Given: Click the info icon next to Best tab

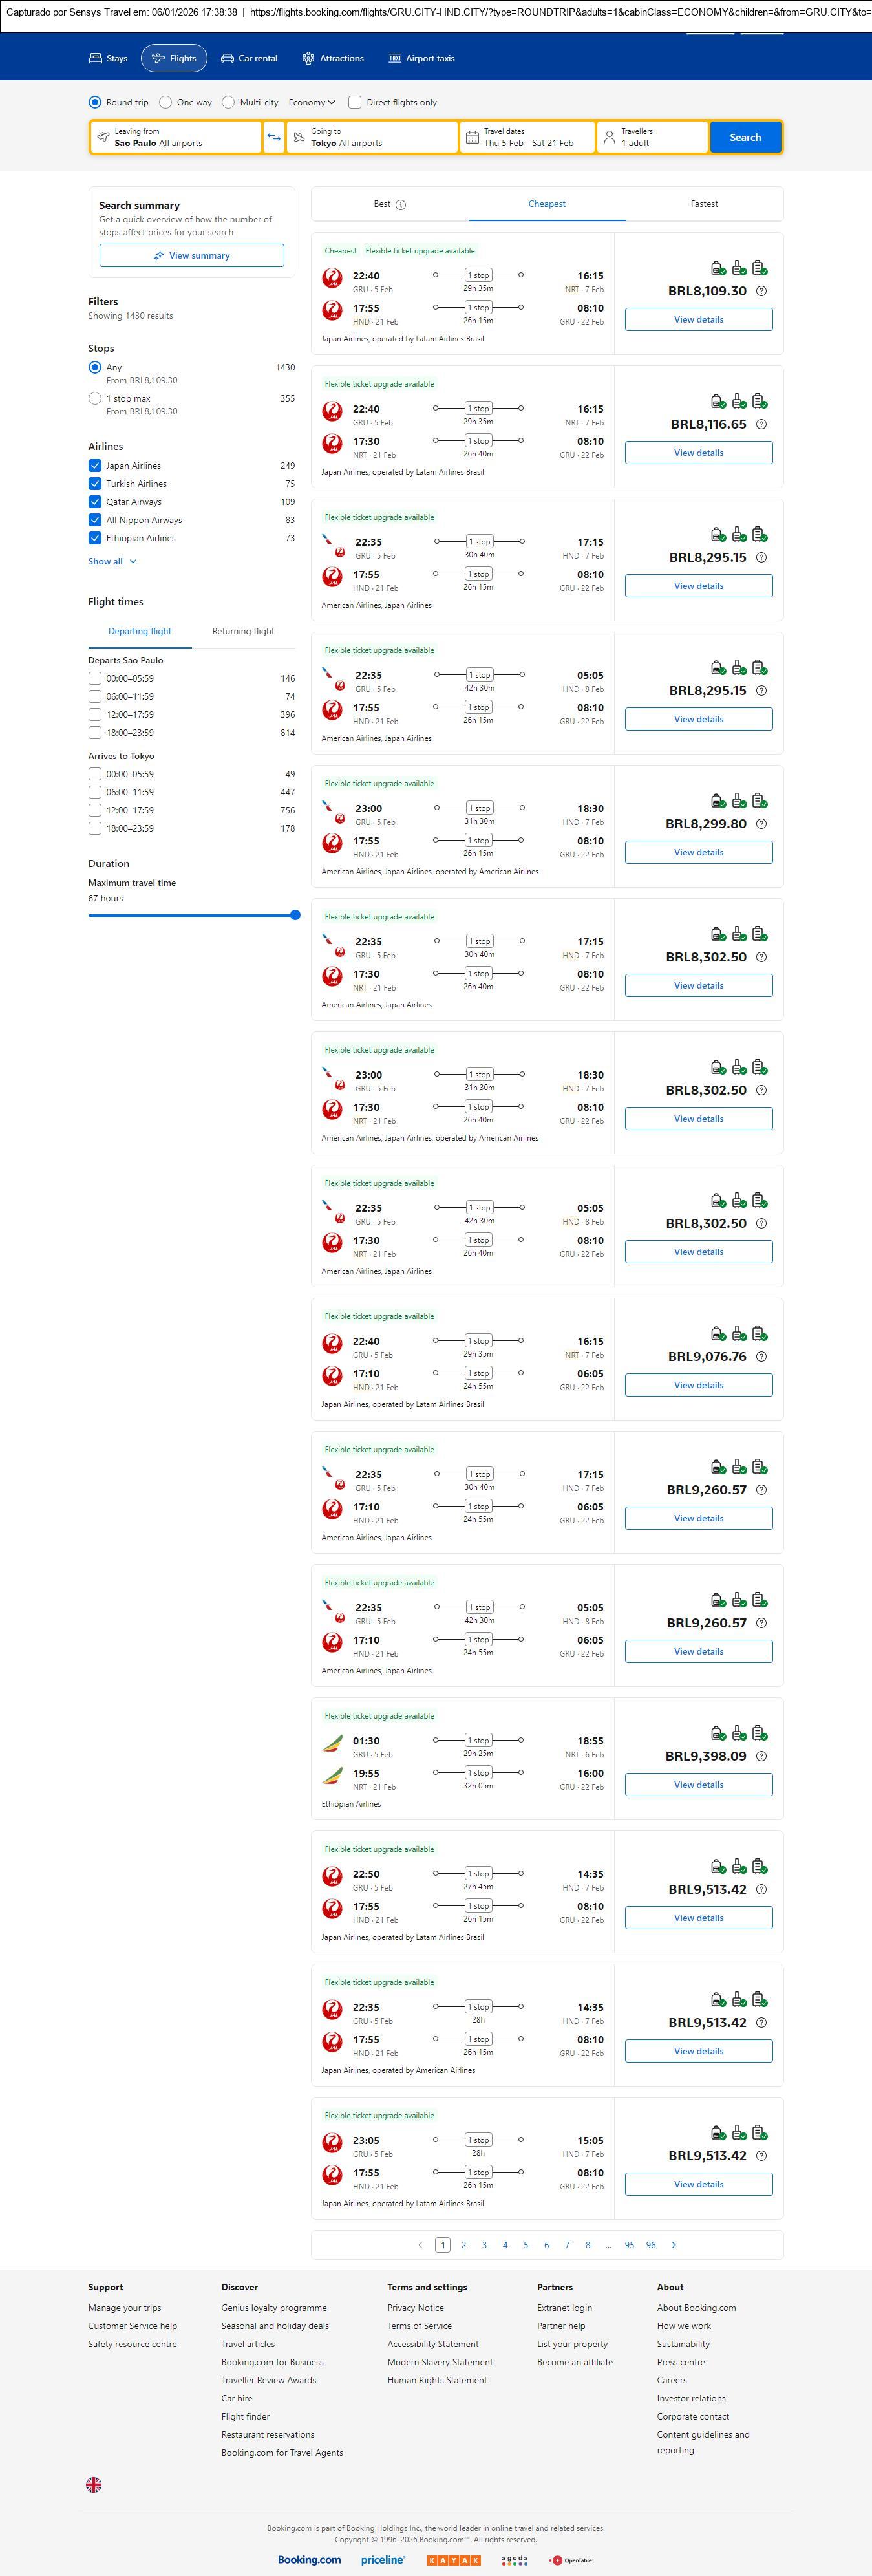Looking at the screenshot, I should (400, 205).
